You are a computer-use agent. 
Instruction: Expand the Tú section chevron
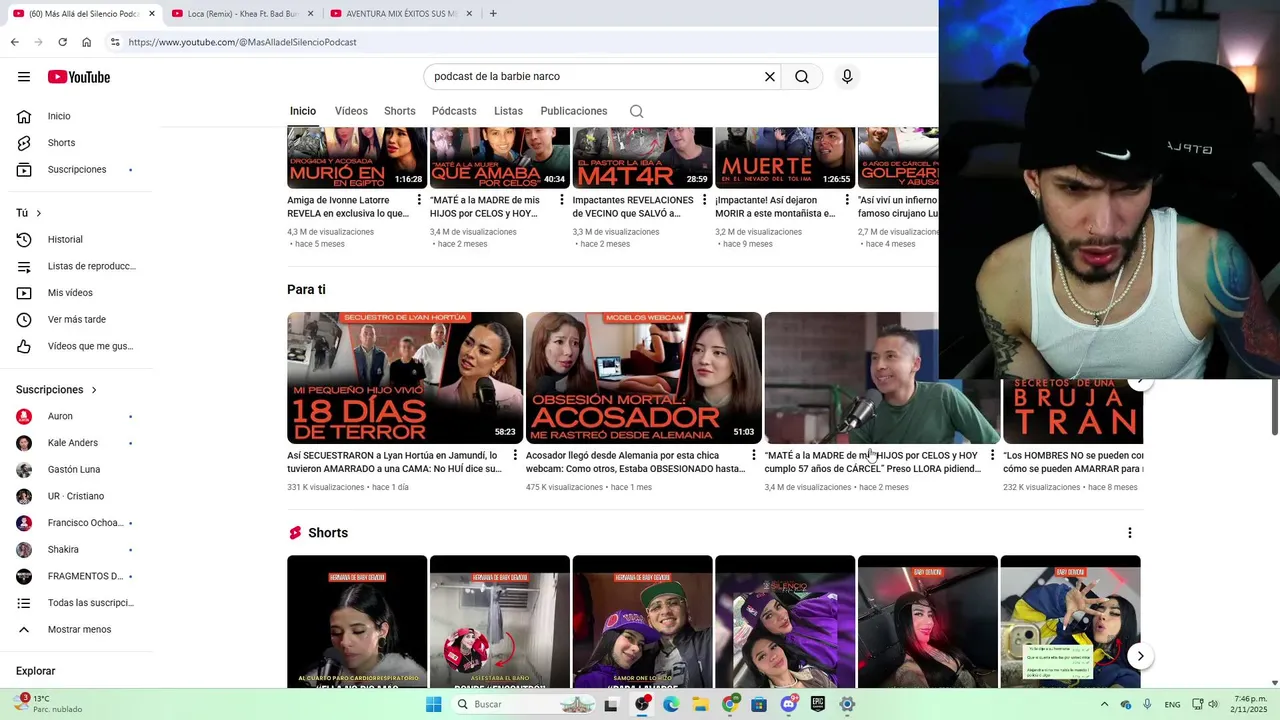point(39,213)
